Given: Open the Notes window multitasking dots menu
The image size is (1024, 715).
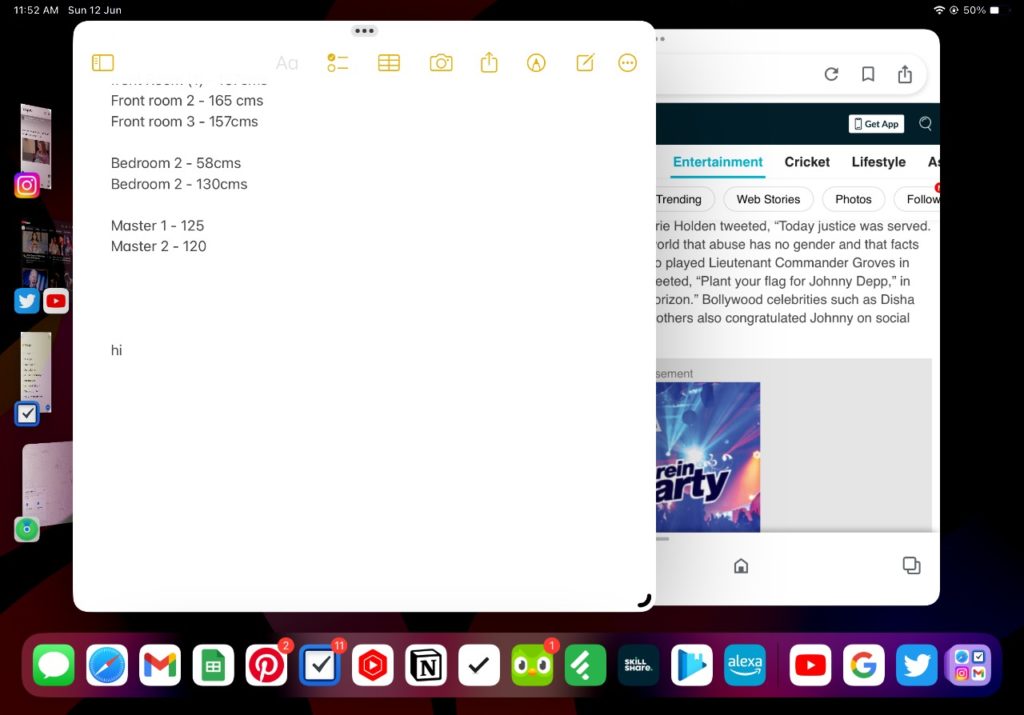Looking at the screenshot, I should (364, 31).
